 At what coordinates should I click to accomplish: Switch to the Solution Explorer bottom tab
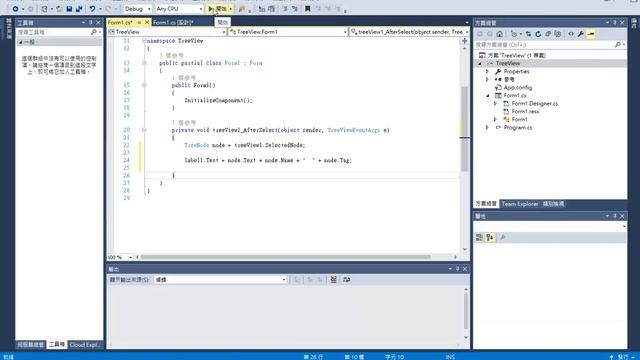tap(486, 204)
